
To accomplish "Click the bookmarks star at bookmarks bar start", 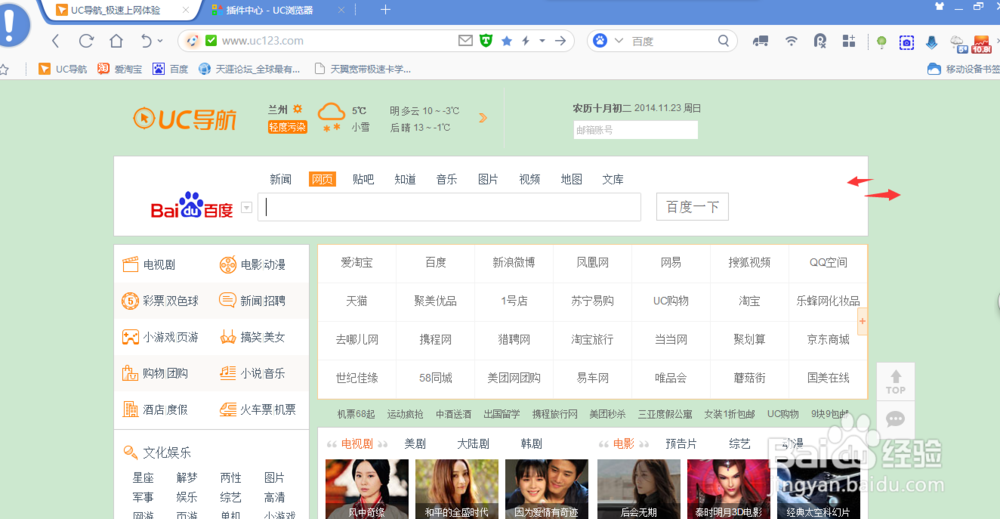I will (4, 69).
